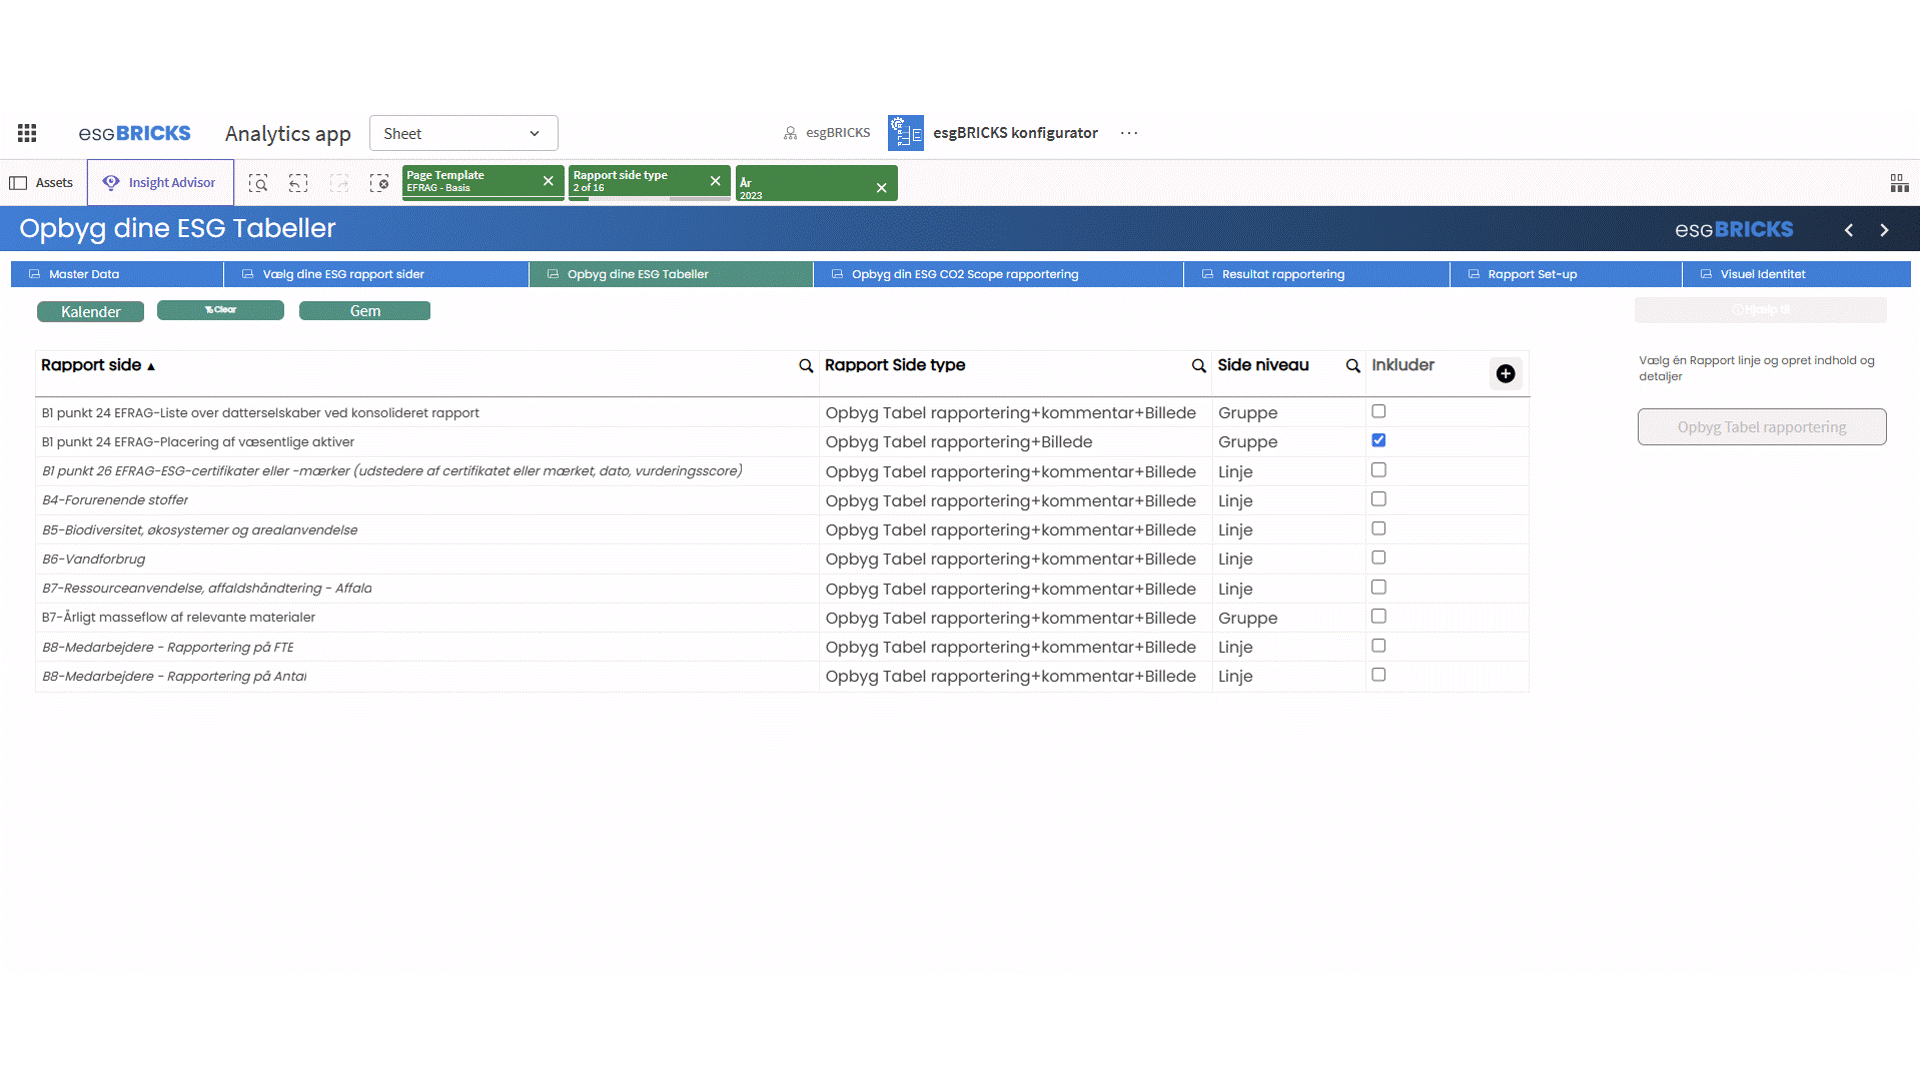The width and height of the screenshot is (1920, 1080).
Task: Click the faded Hjælp til button
Action: [1760, 310]
